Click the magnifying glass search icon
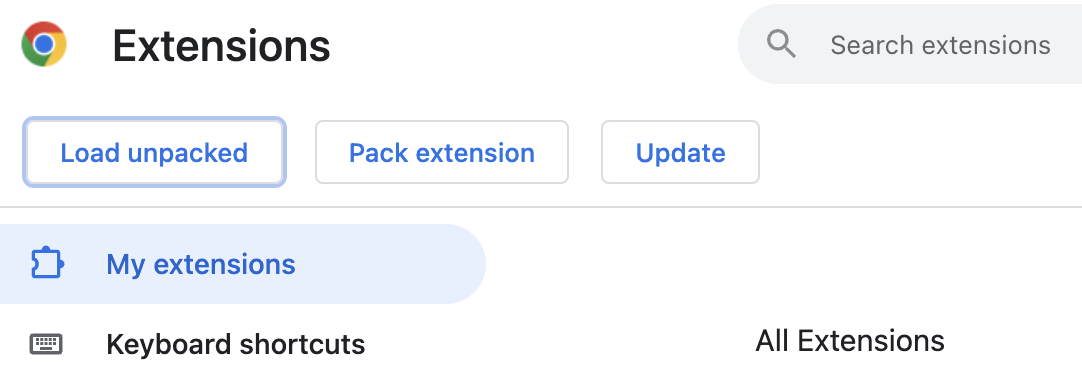This screenshot has width=1082, height=382. click(x=781, y=44)
